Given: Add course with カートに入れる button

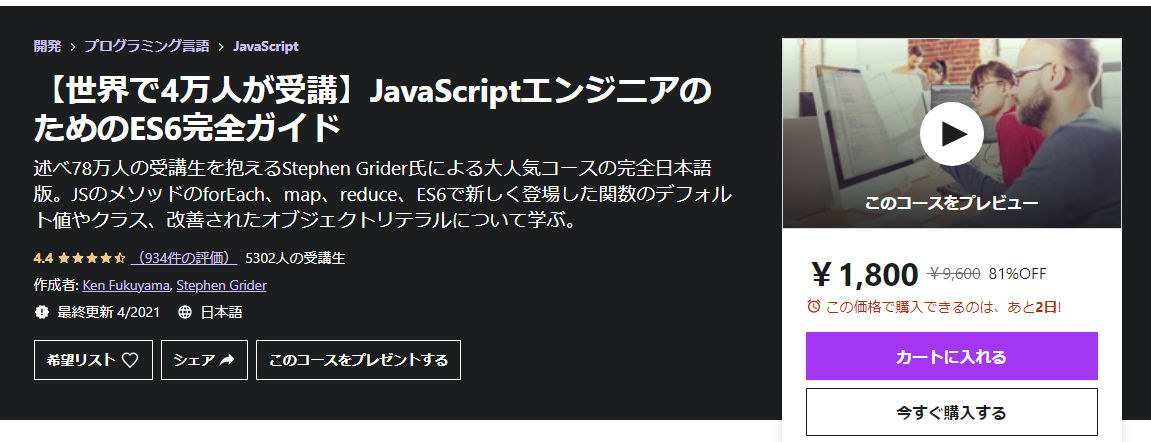Looking at the screenshot, I should [x=951, y=356].
